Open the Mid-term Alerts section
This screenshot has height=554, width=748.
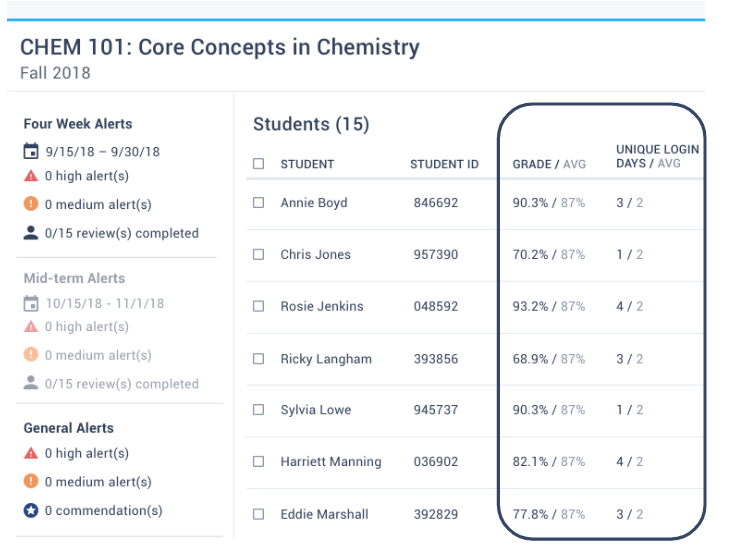[74, 278]
